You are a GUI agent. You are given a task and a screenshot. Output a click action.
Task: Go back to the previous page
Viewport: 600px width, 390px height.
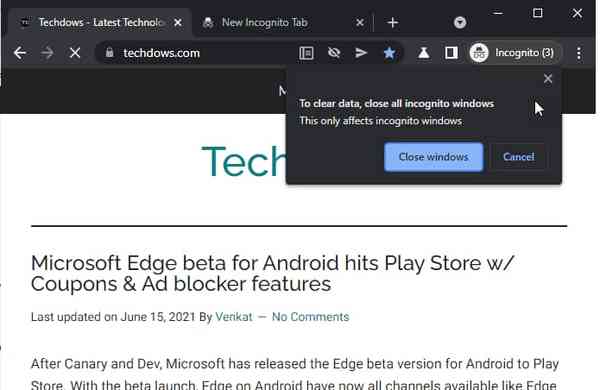20,53
